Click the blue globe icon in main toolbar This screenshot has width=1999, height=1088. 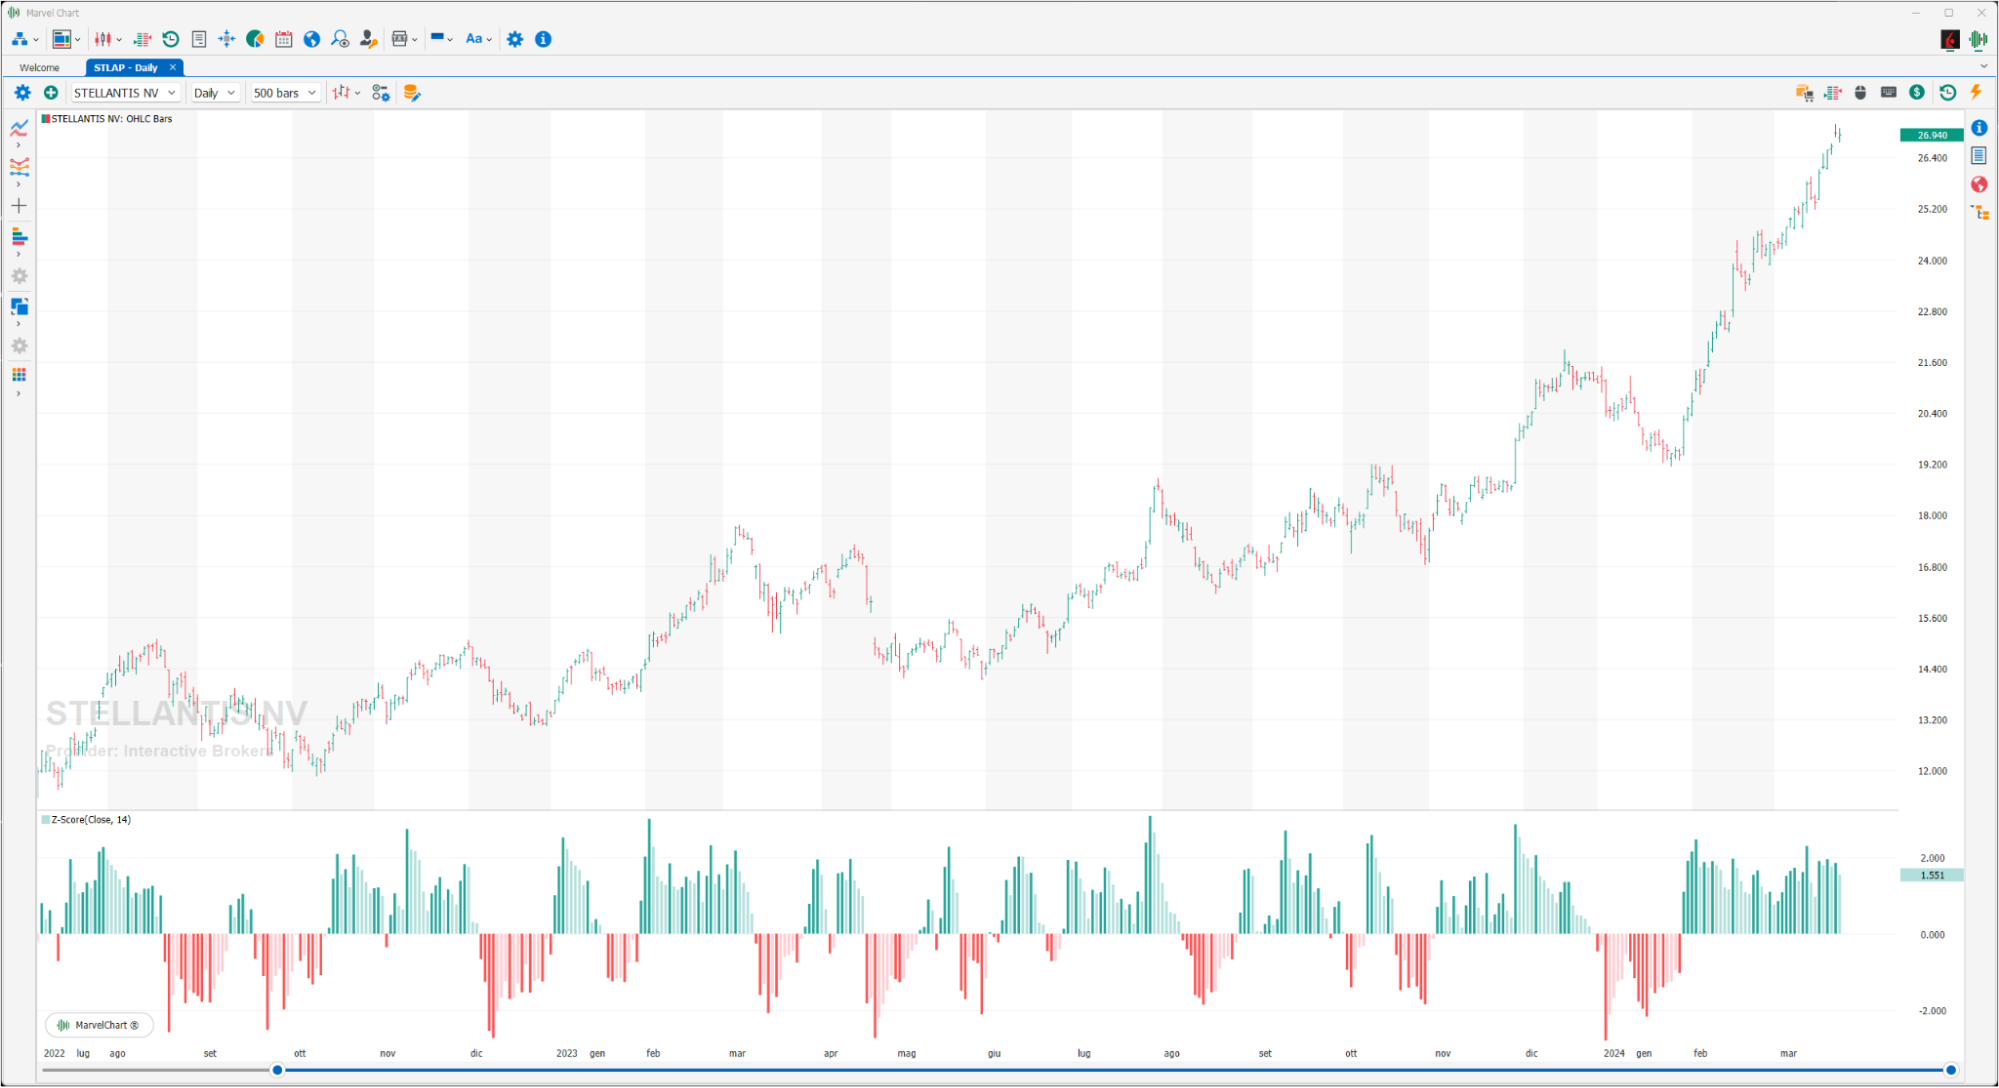click(x=312, y=39)
